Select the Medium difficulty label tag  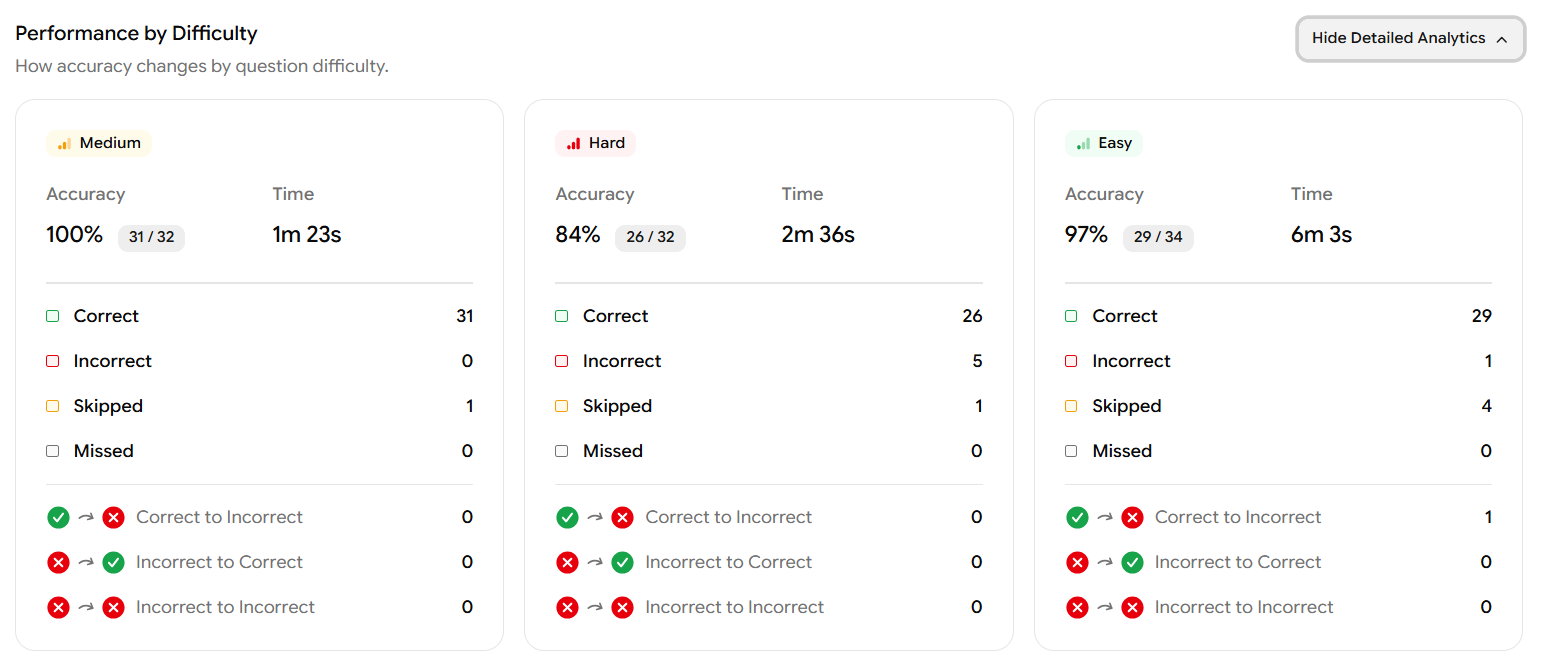99,143
